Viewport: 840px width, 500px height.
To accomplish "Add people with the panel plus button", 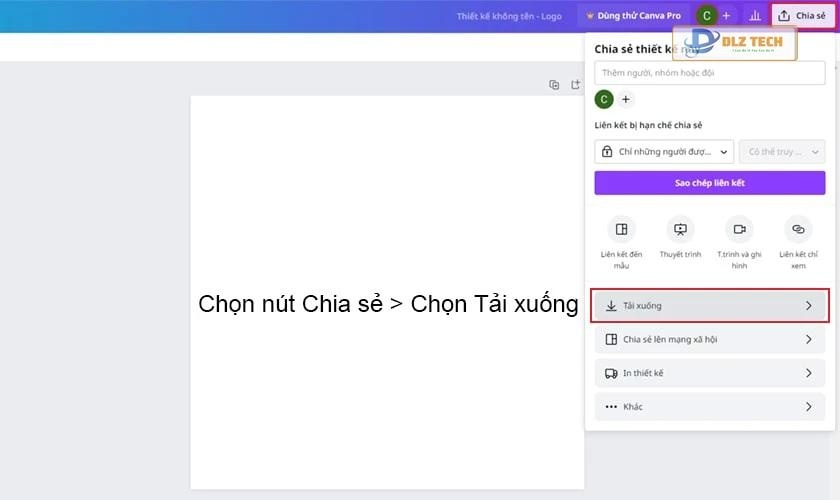I will point(626,99).
